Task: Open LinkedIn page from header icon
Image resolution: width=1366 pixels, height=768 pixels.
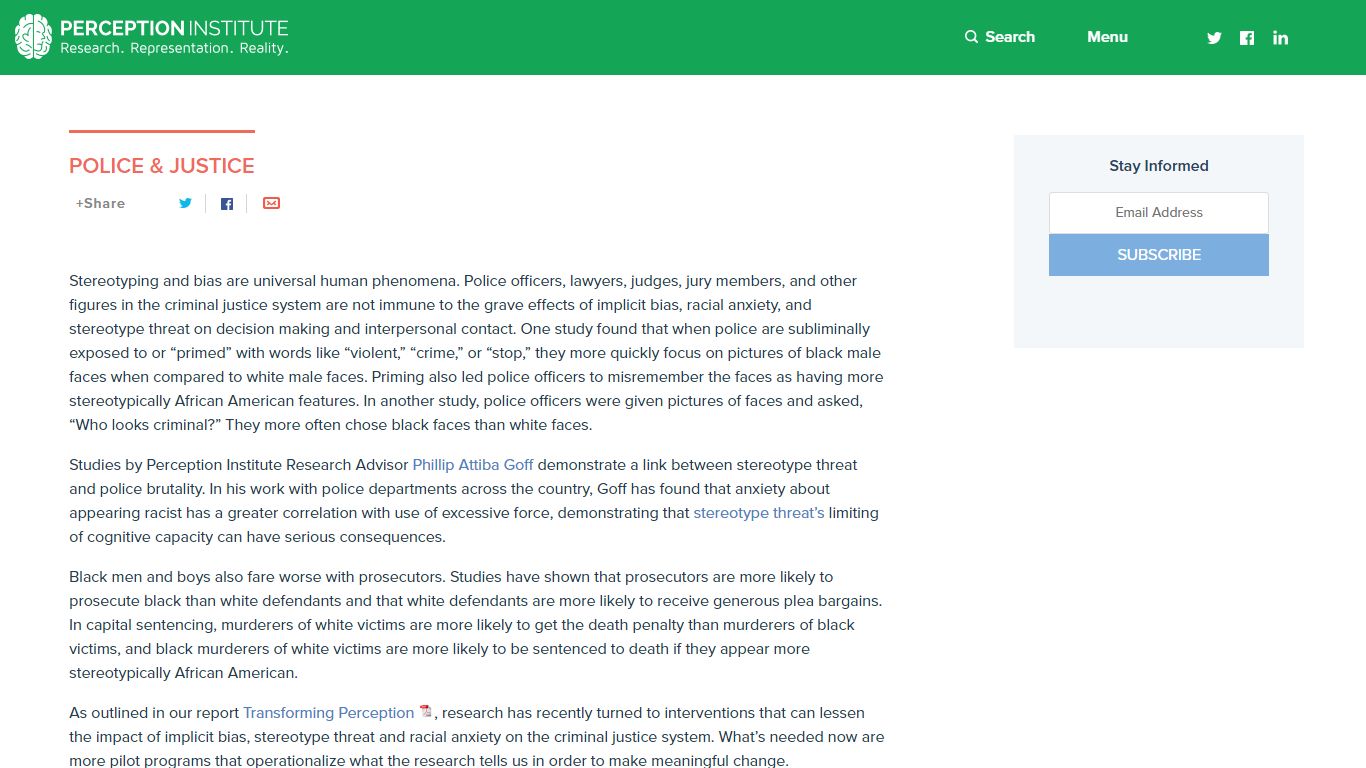Action: pos(1280,38)
